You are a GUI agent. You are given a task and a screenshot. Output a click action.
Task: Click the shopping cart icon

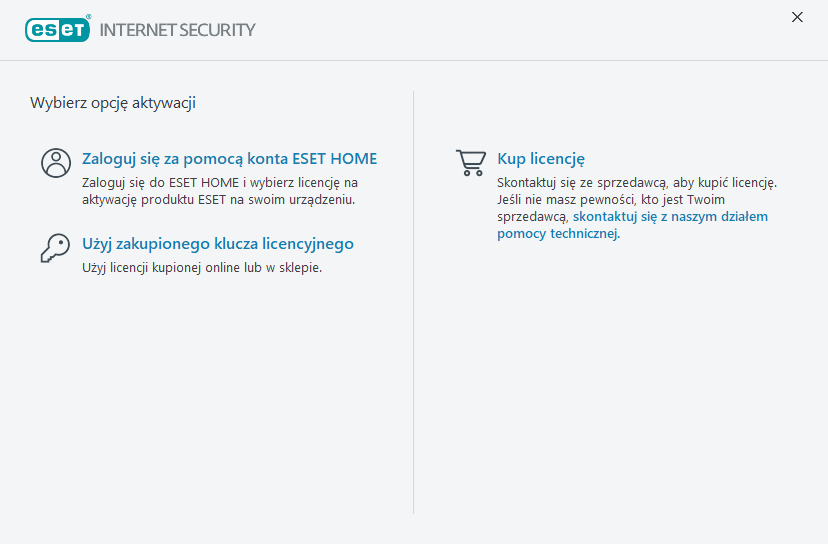[x=470, y=163]
